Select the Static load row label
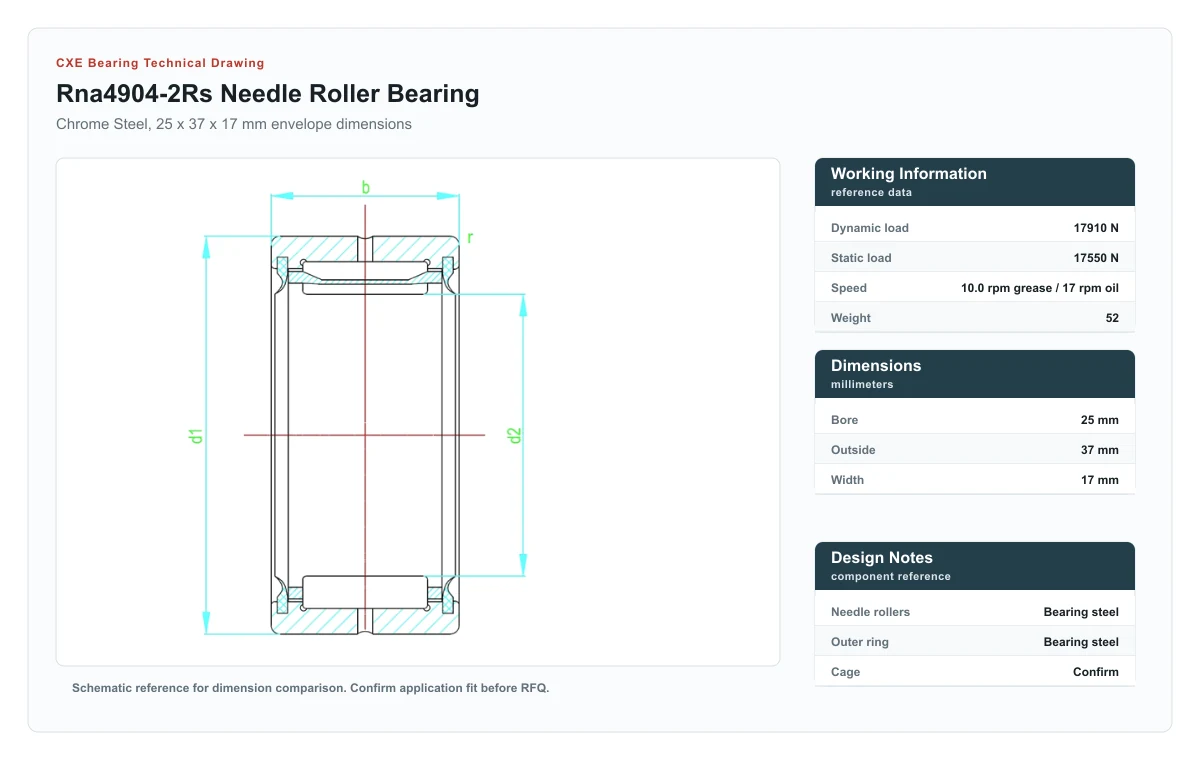The height and width of the screenshot is (760, 1200). [x=861, y=258]
